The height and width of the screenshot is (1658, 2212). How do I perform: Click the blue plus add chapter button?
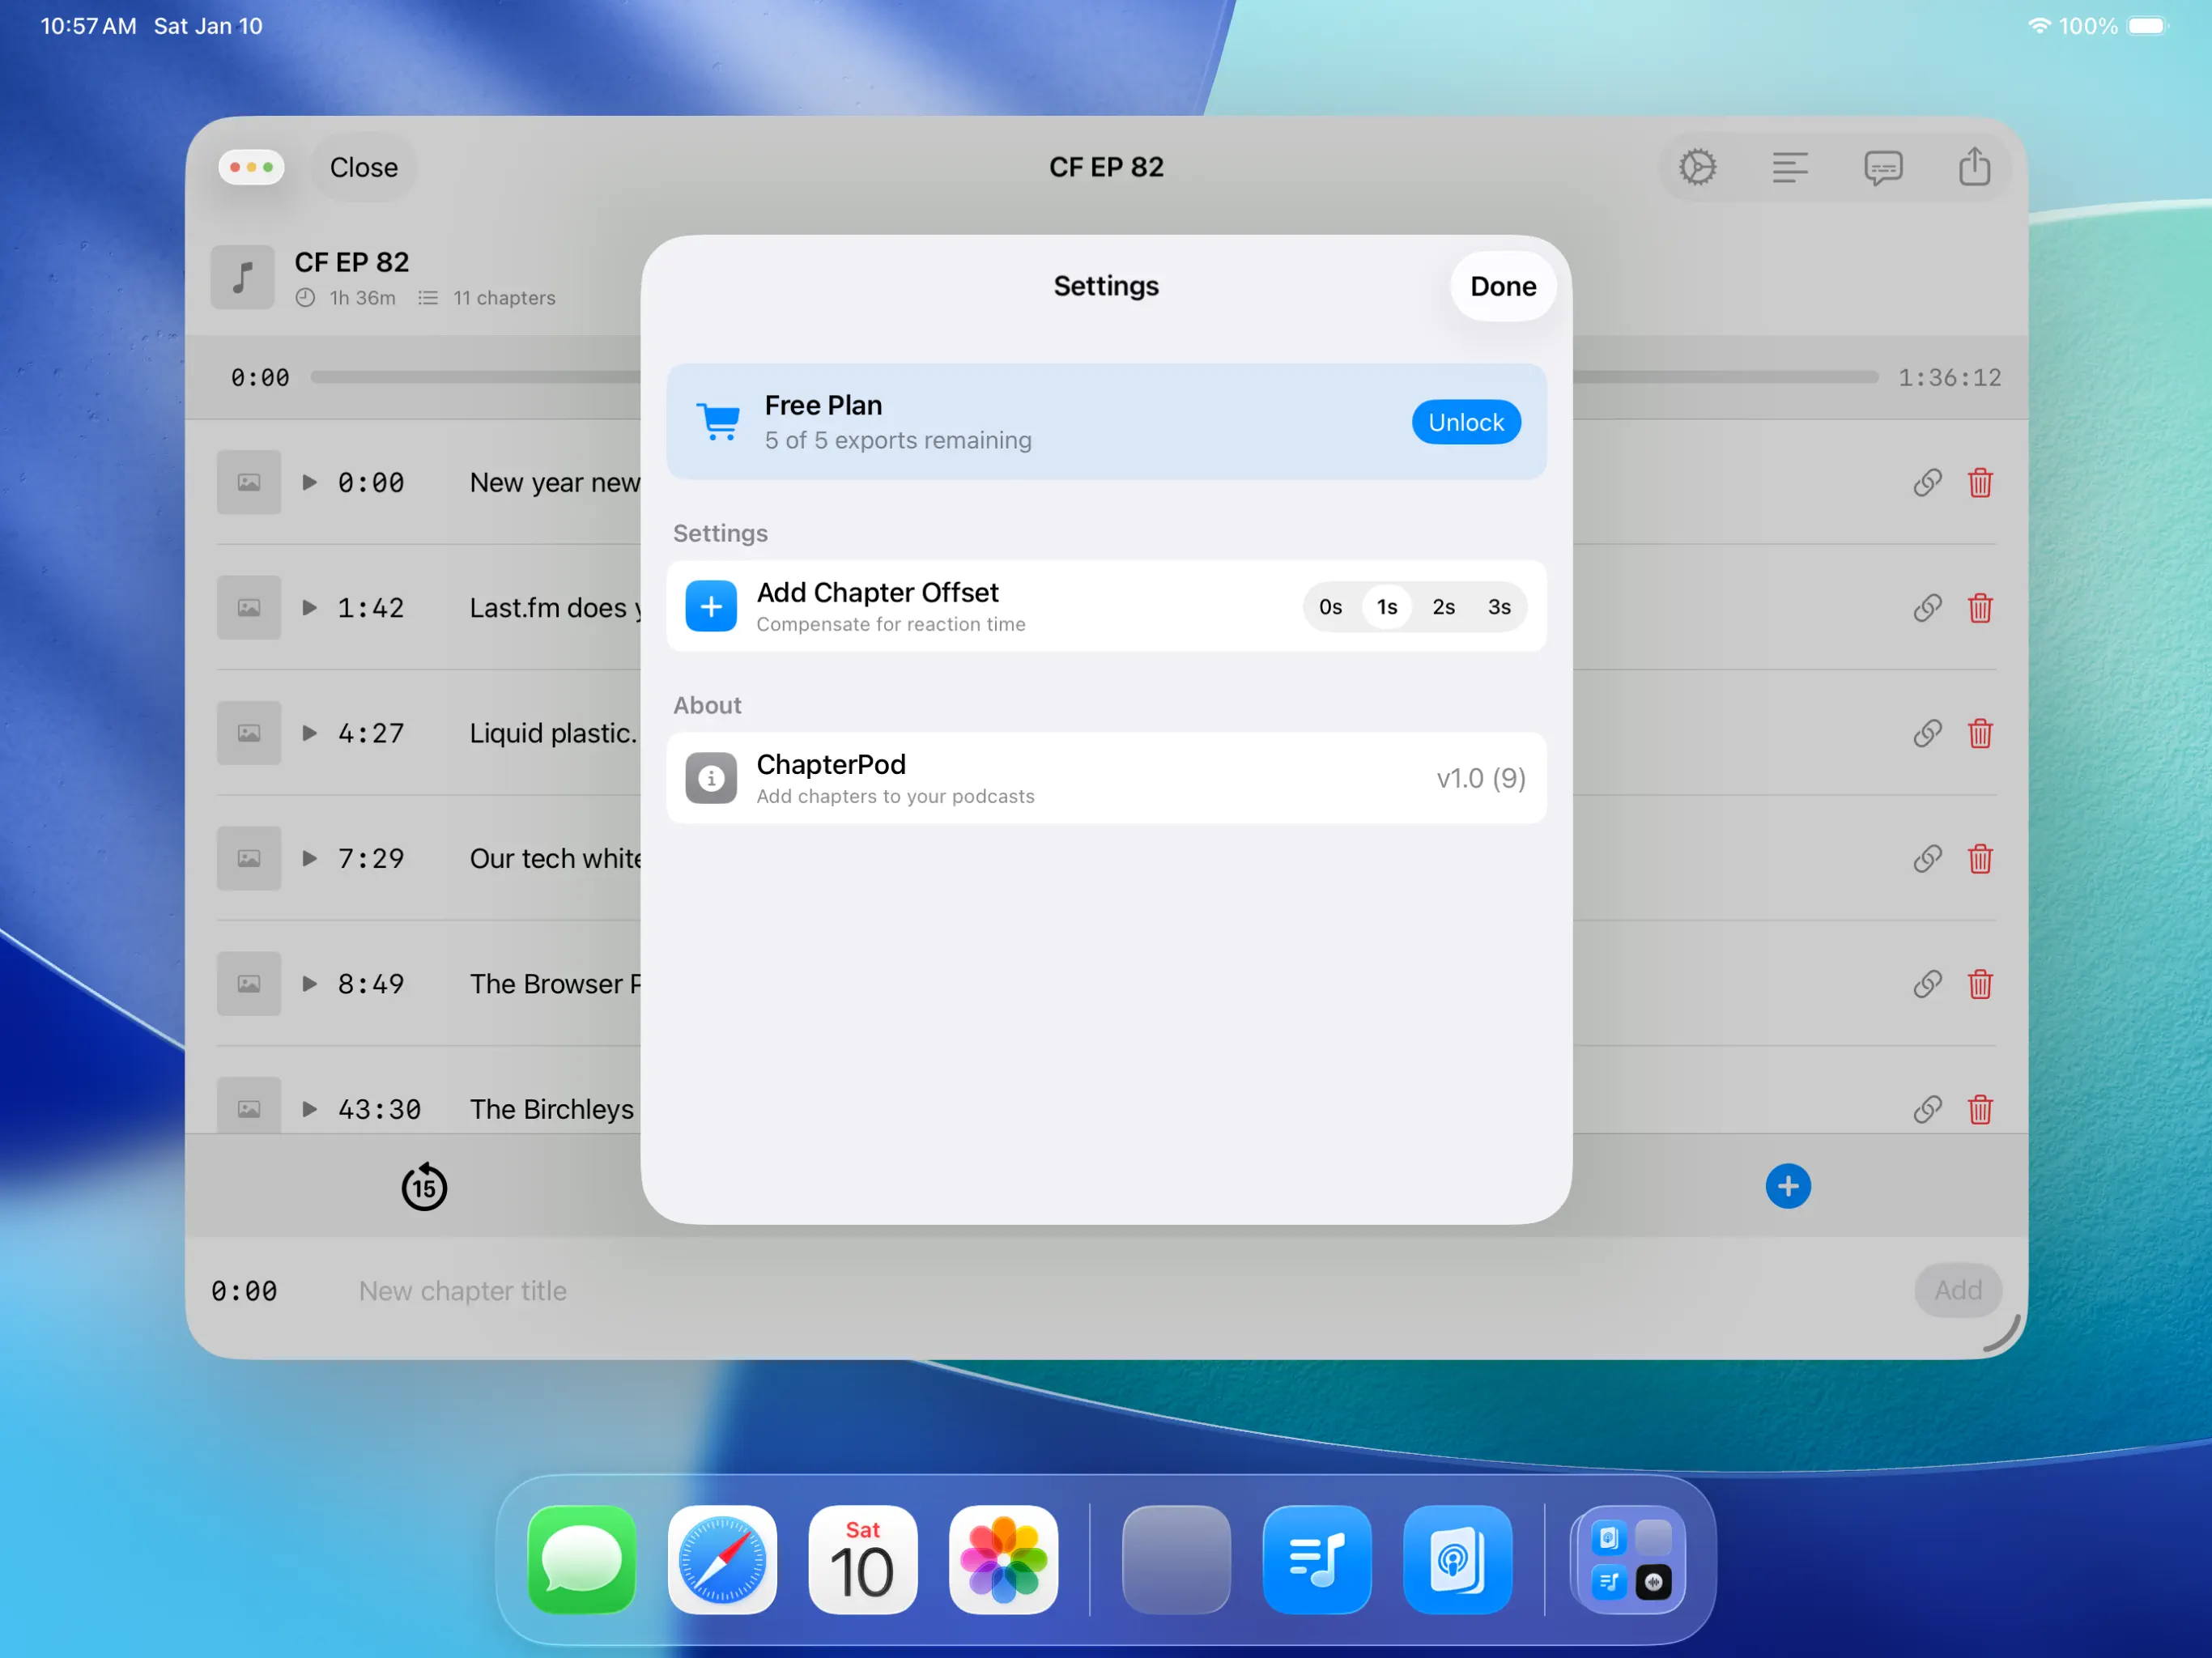click(x=1787, y=1187)
